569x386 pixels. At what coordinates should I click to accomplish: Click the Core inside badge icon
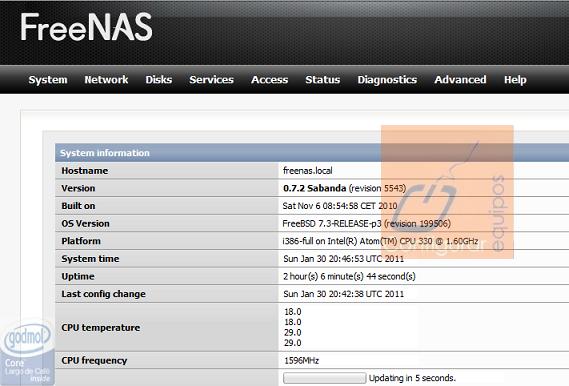click(27, 352)
